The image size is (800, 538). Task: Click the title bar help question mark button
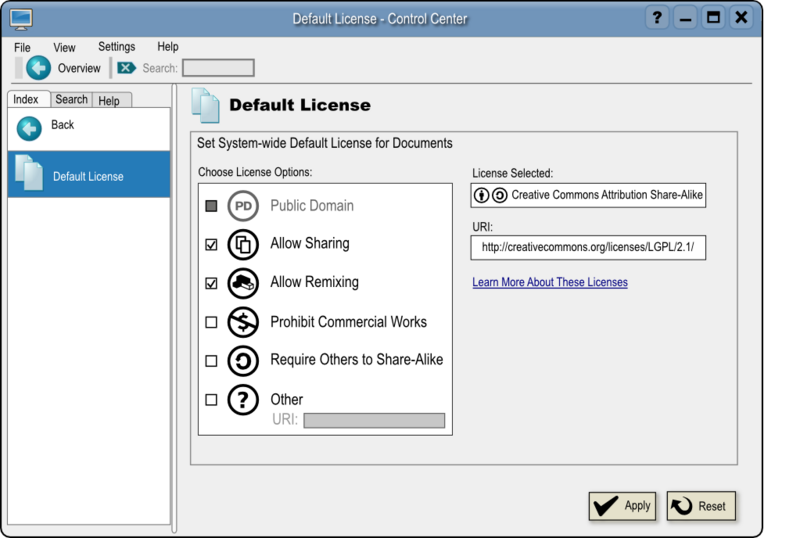[657, 18]
